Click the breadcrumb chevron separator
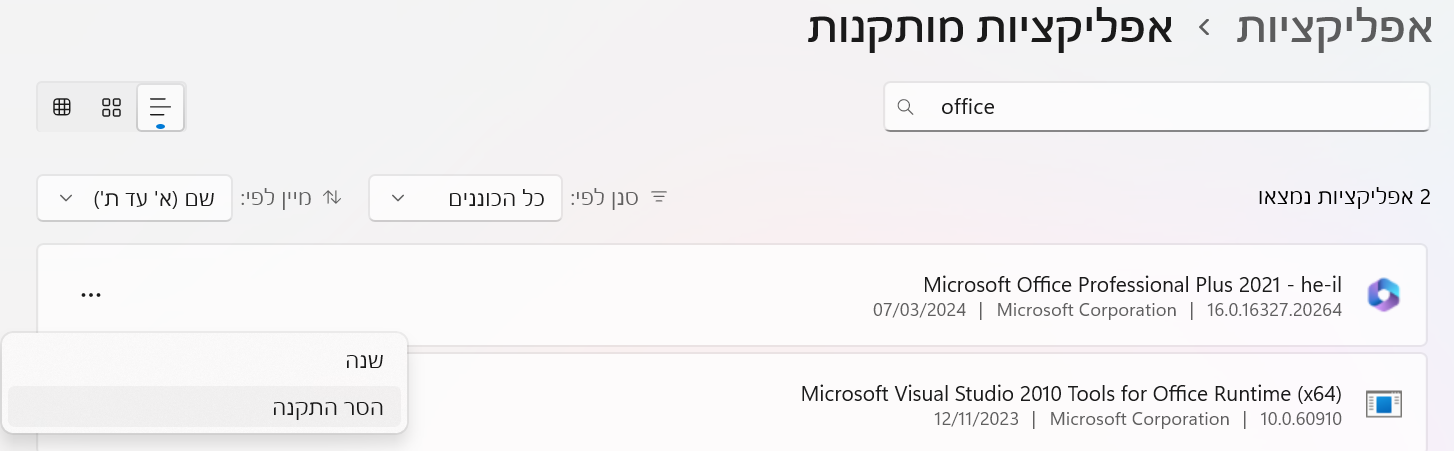 point(1206,29)
